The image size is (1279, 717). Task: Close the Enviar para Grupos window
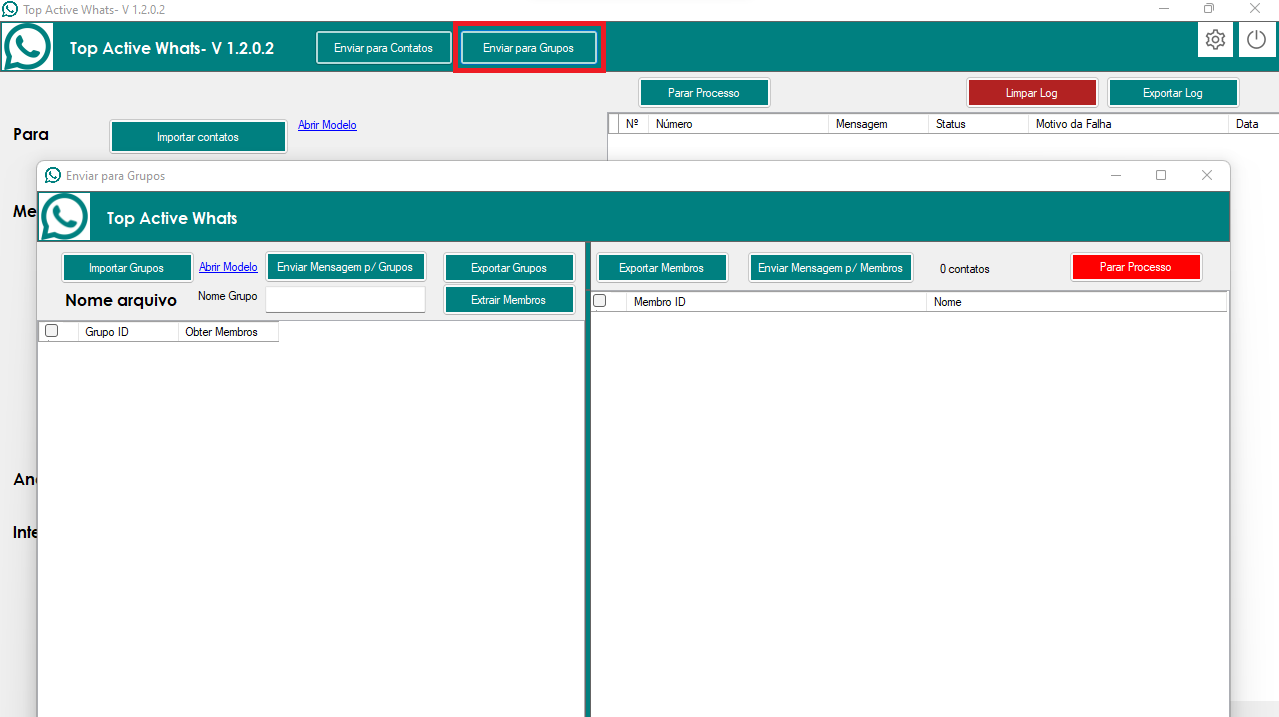pyautogui.click(x=1207, y=175)
